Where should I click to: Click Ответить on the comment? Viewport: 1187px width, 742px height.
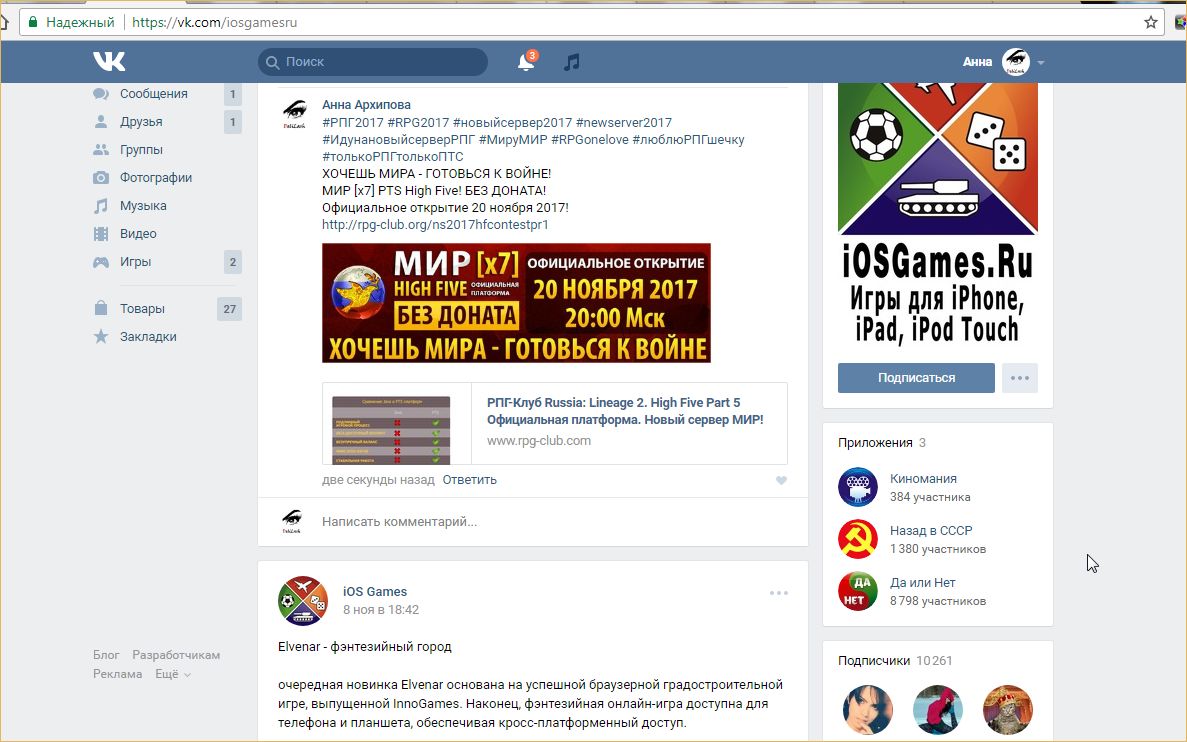tap(469, 480)
